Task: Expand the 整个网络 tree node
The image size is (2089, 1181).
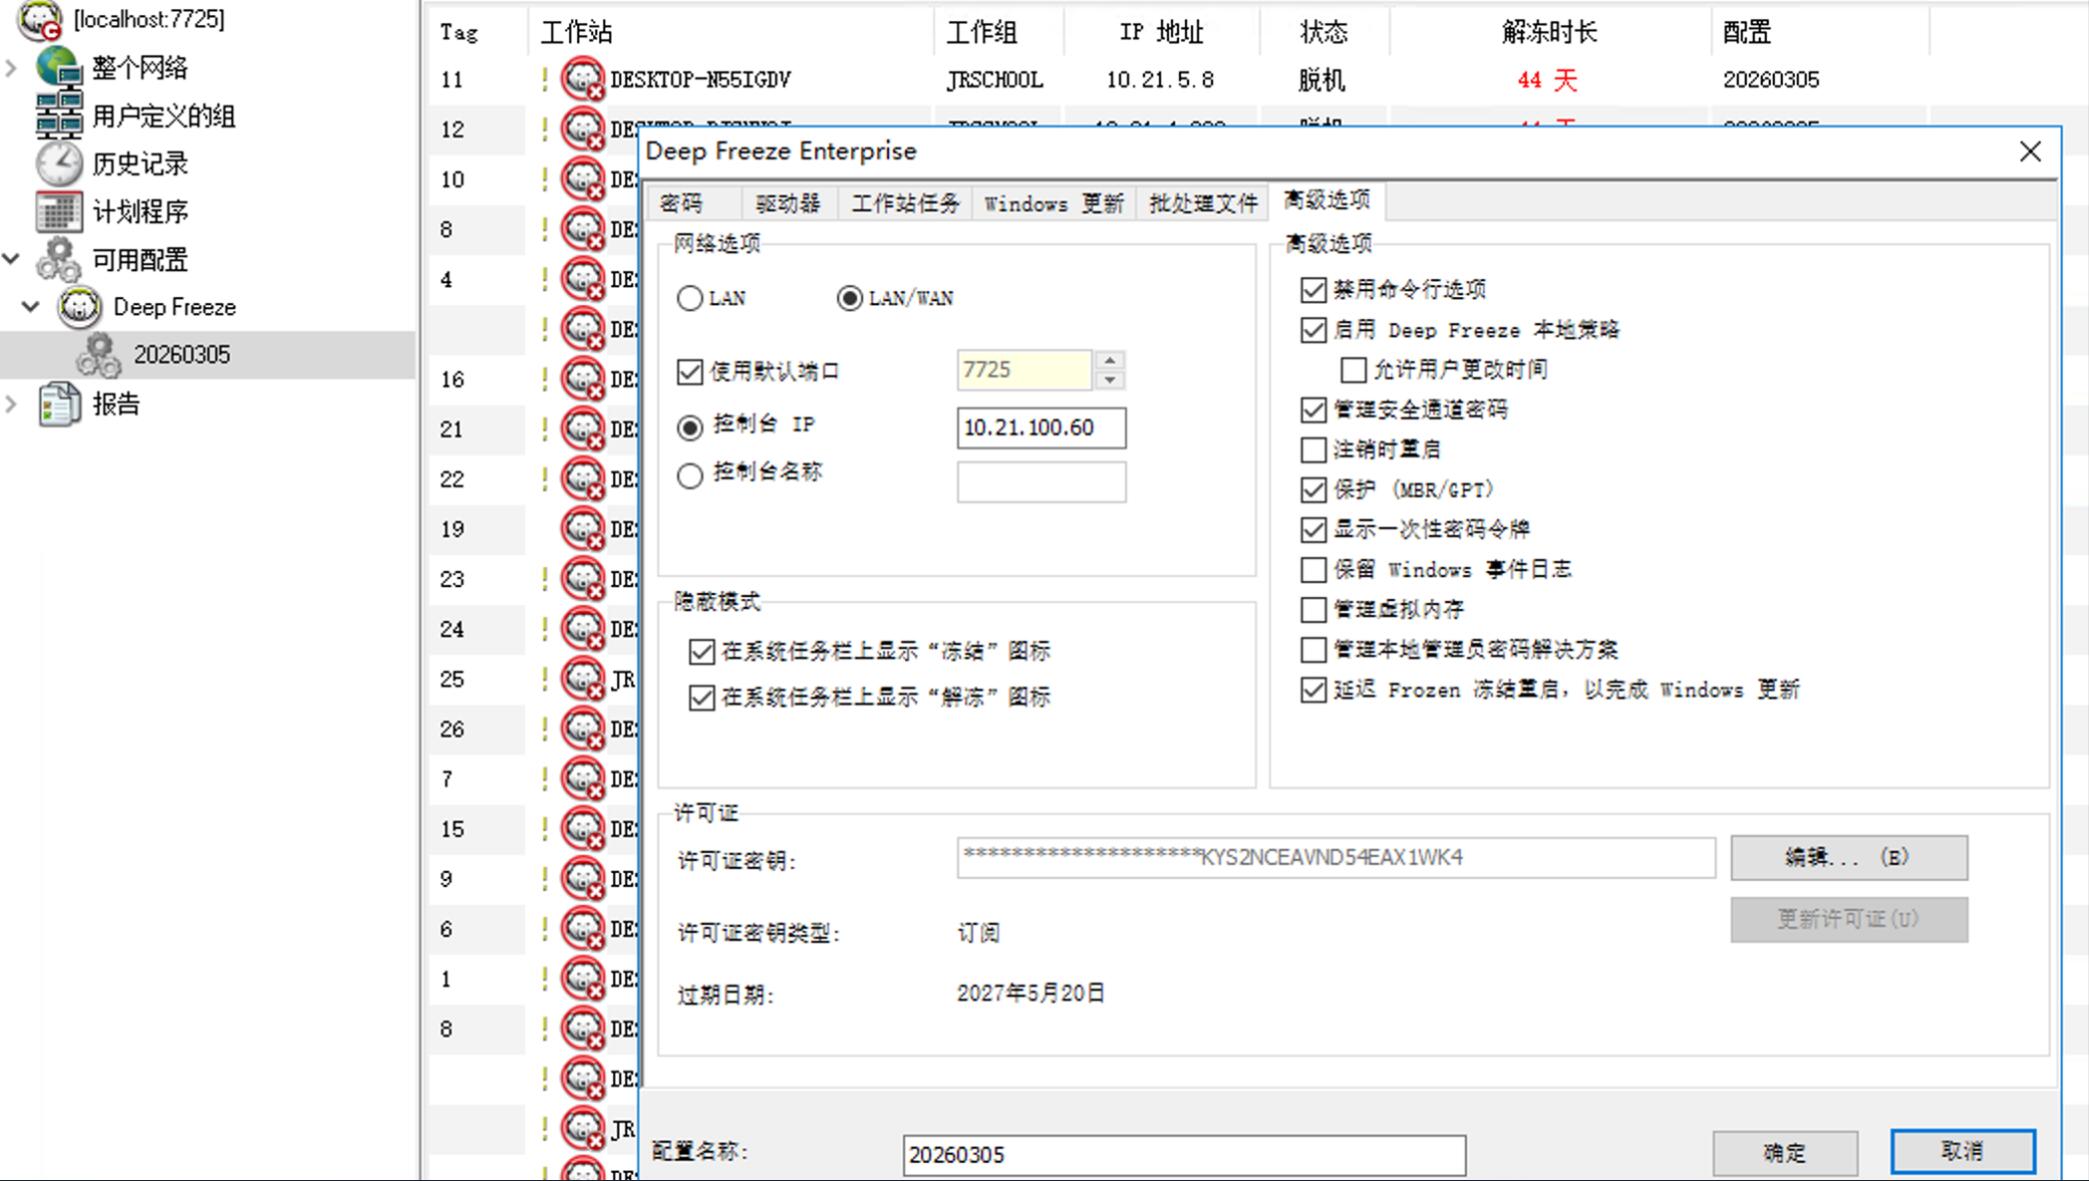Action: coord(11,68)
